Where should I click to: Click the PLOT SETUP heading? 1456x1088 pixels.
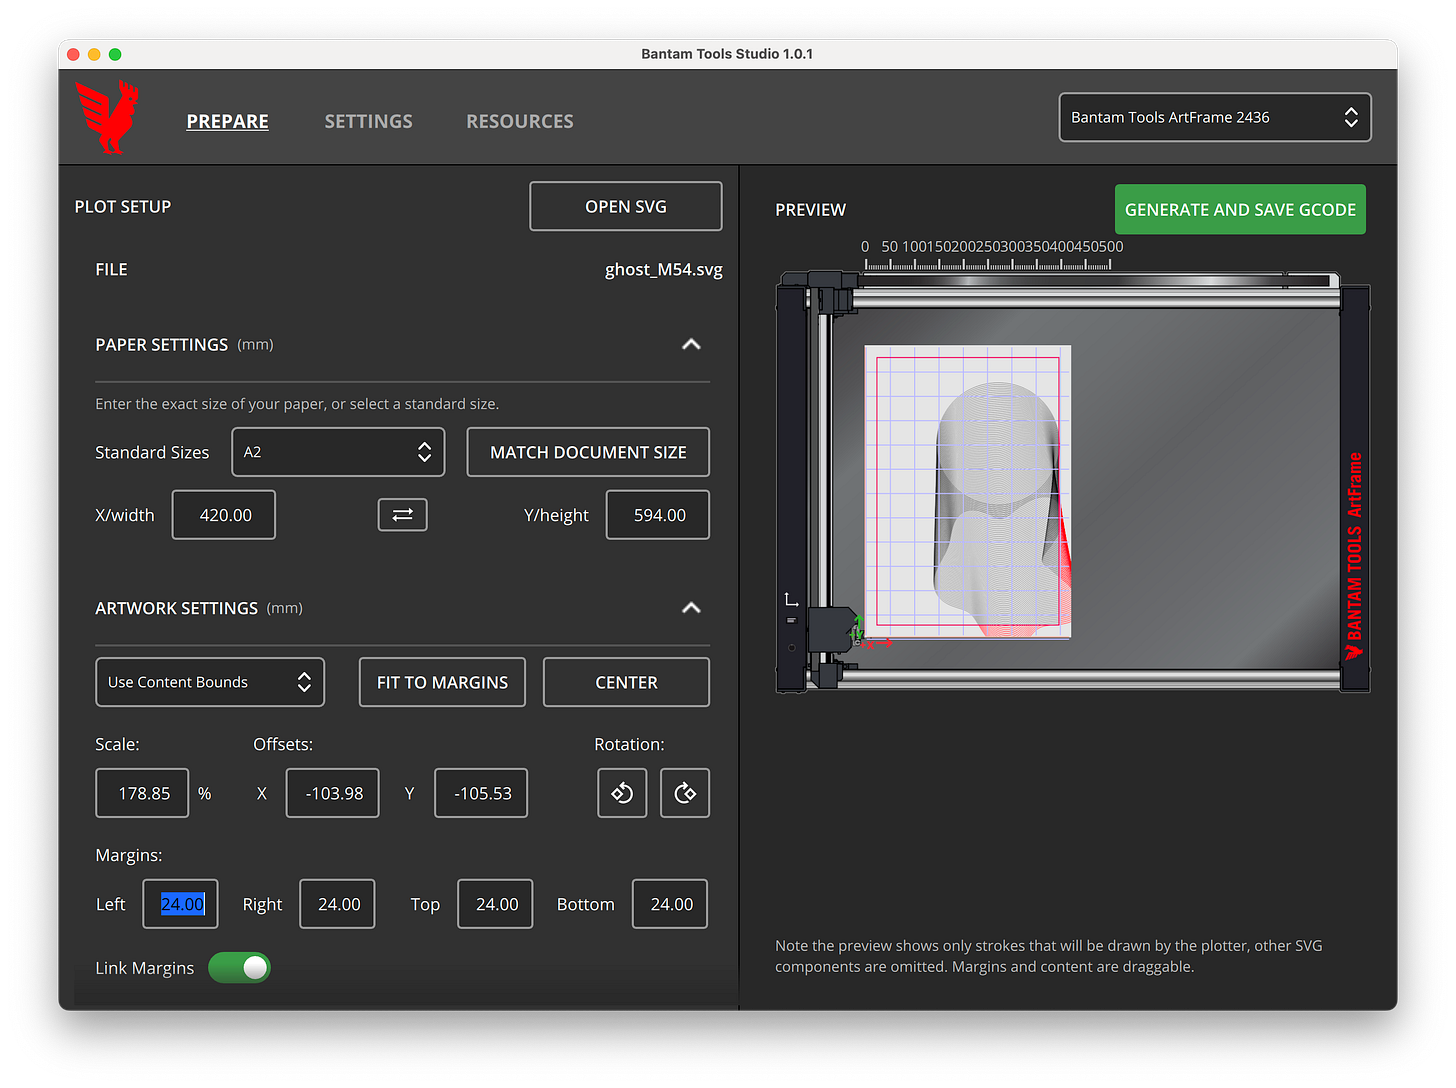tap(123, 206)
